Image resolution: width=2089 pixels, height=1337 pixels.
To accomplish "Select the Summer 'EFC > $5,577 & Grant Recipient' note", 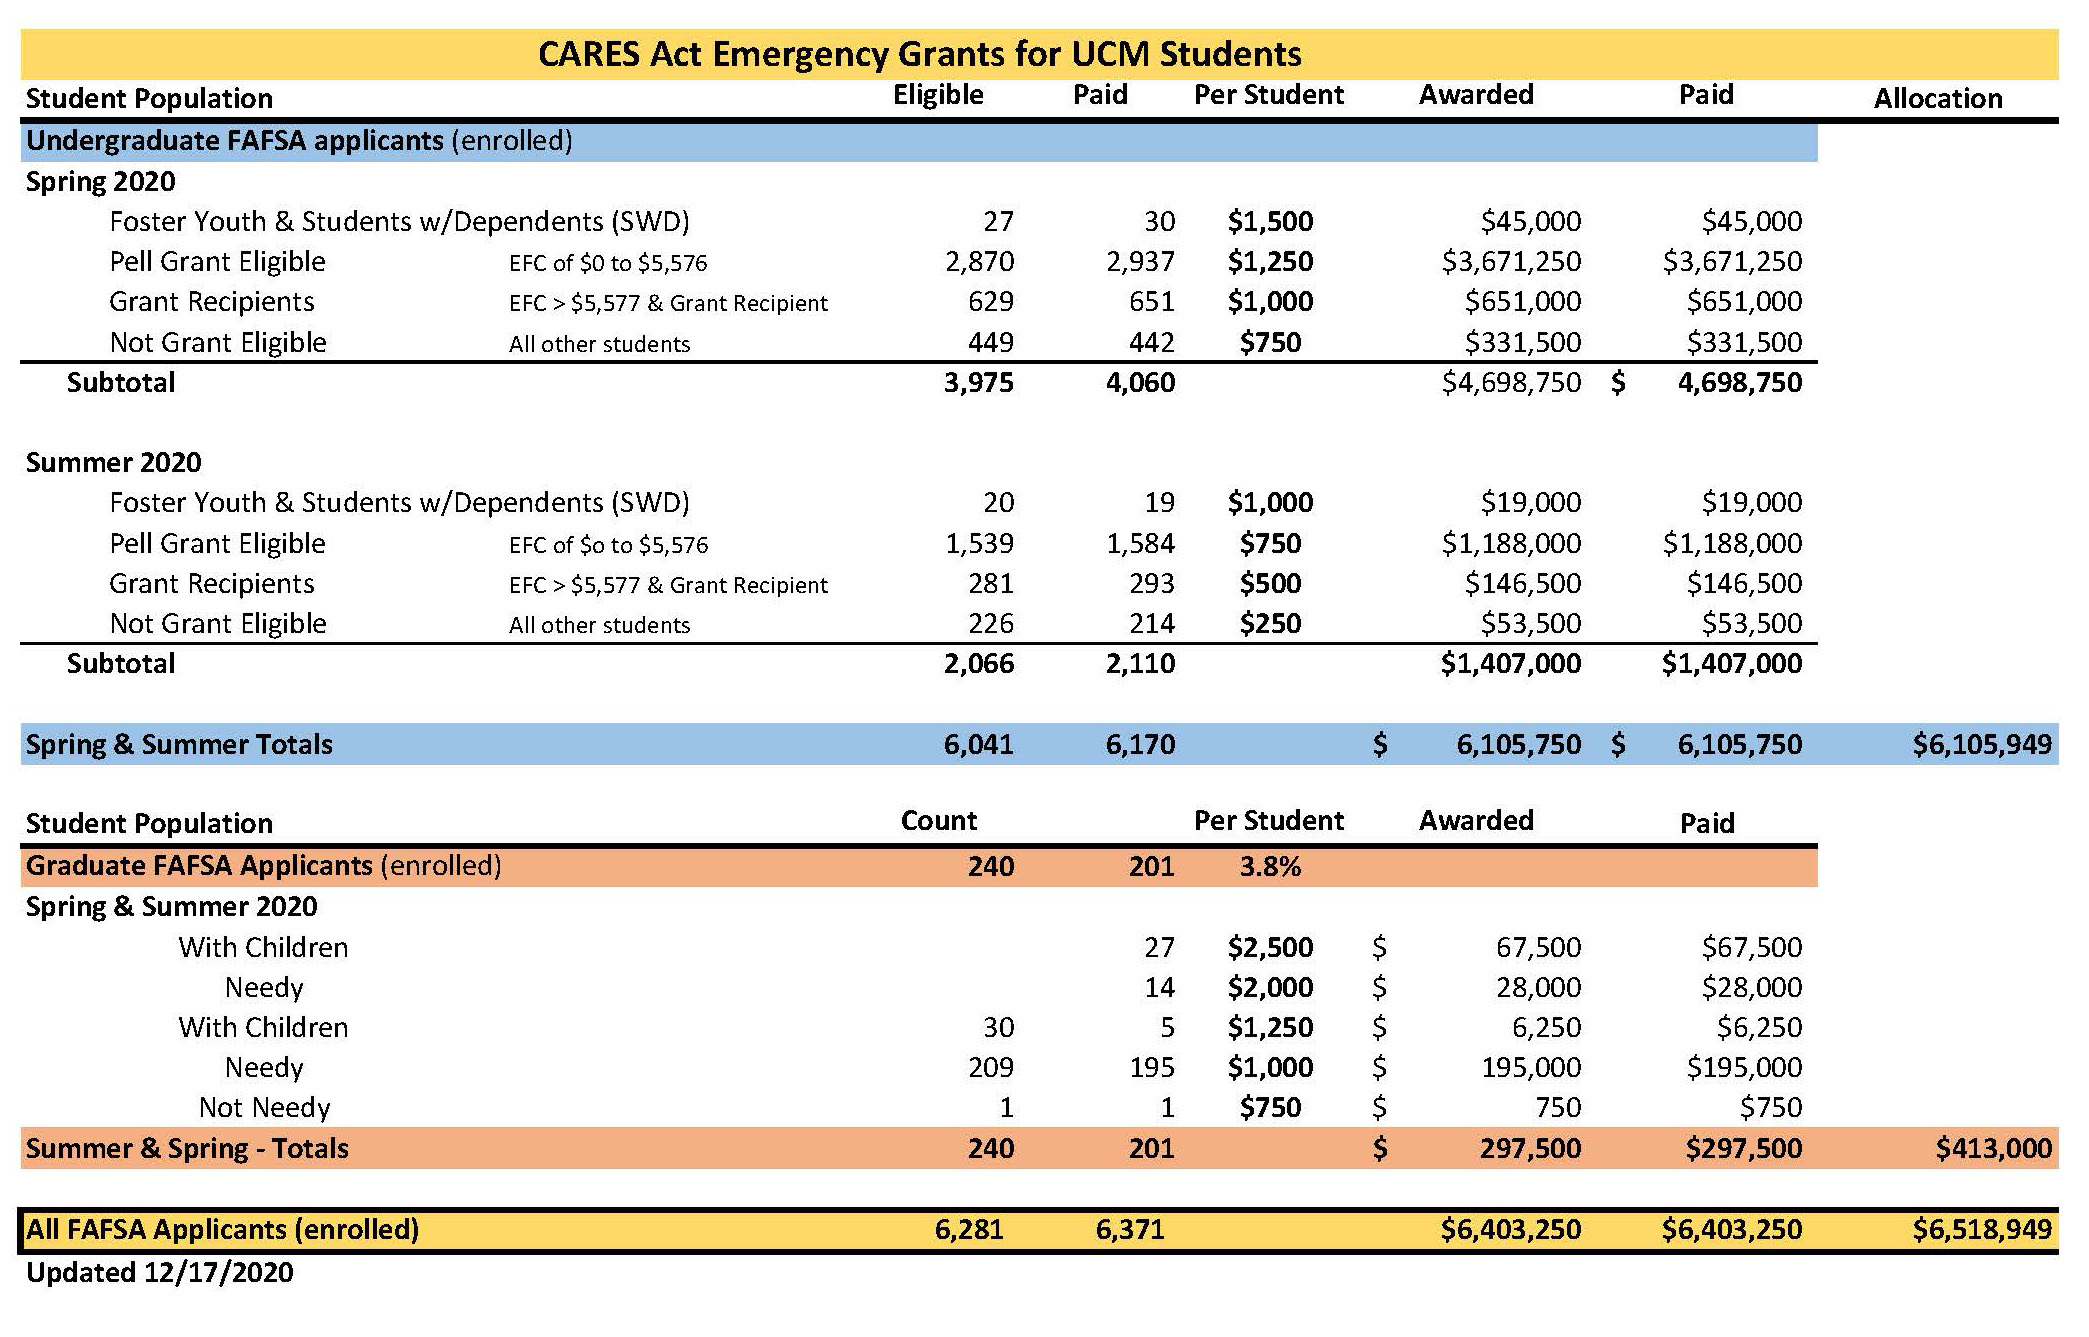I will [x=668, y=585].
